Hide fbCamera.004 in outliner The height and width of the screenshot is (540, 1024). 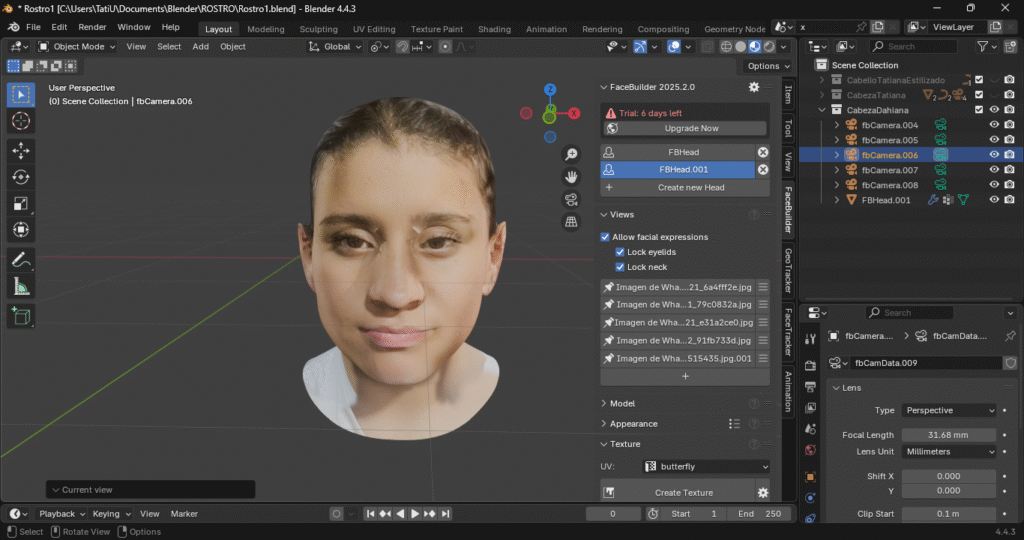point(994,125)
